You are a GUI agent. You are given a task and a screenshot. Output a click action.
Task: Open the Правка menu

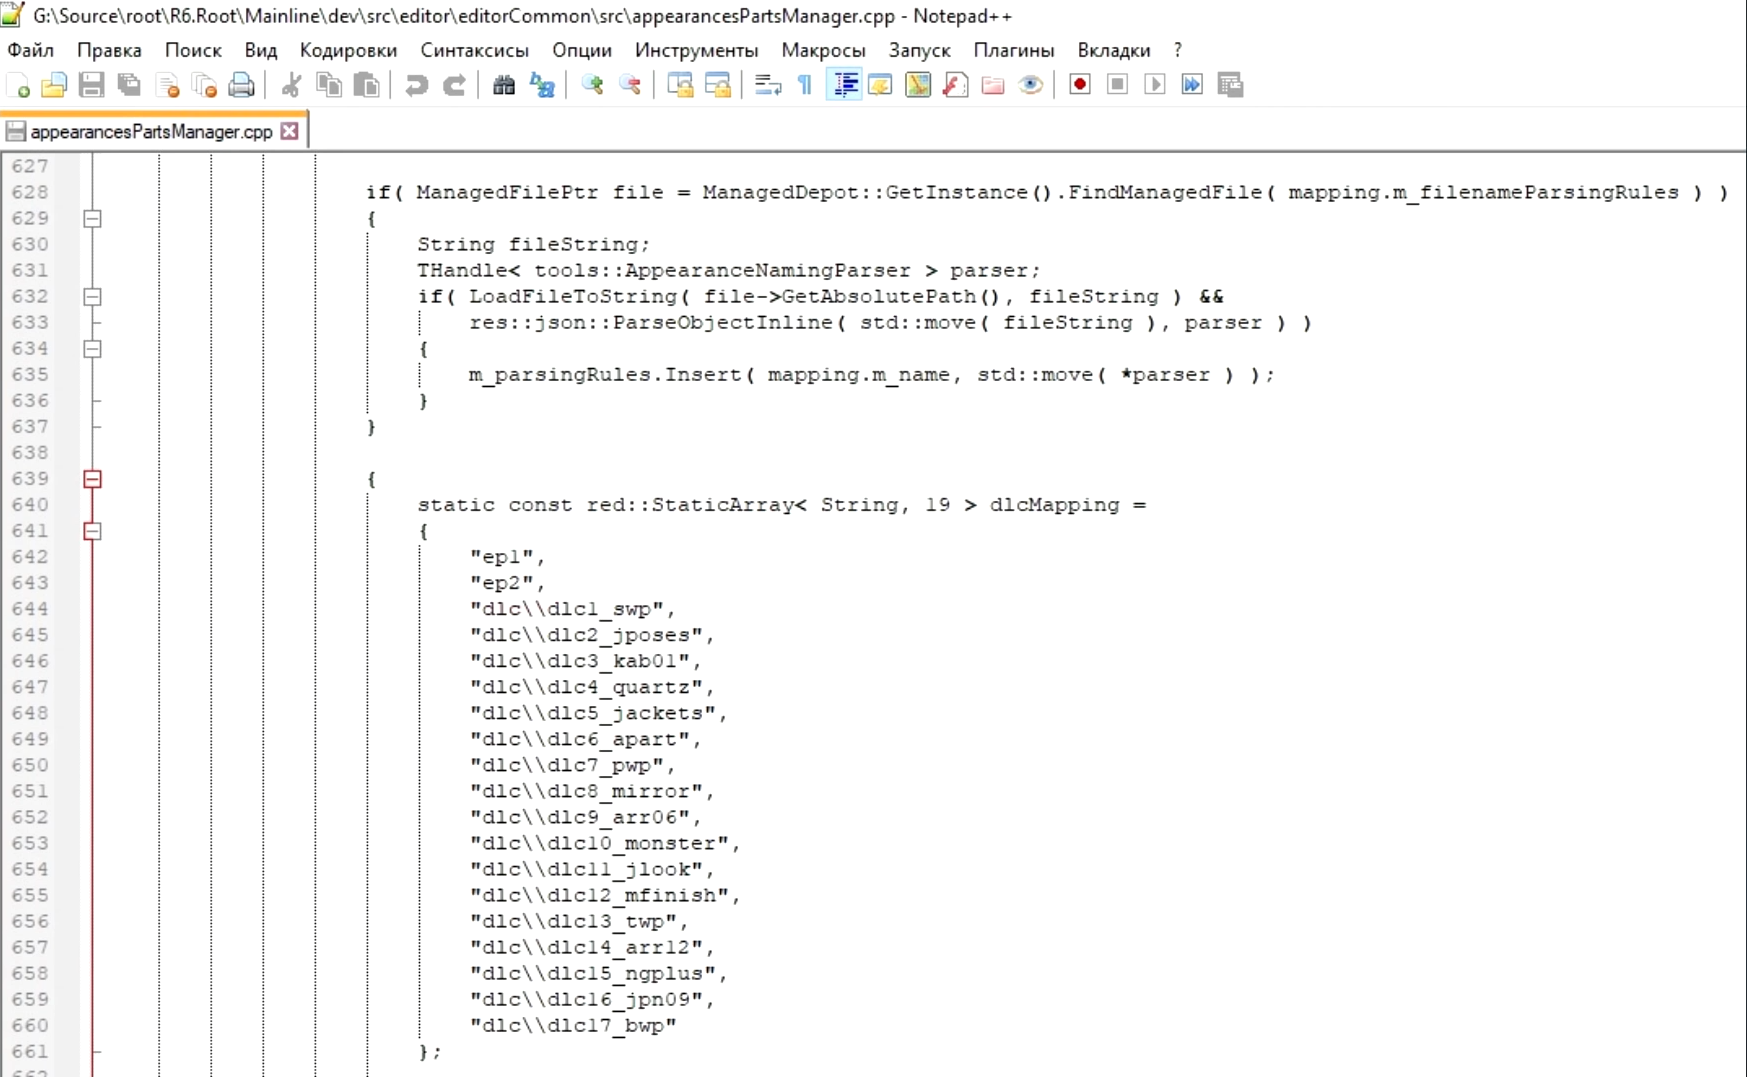[109, 50]
